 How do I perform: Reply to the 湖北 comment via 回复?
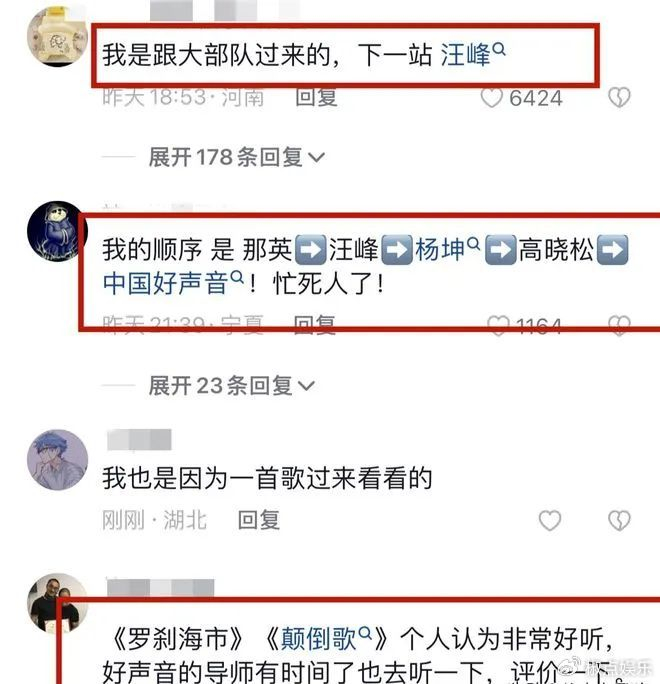pos(259,520)
